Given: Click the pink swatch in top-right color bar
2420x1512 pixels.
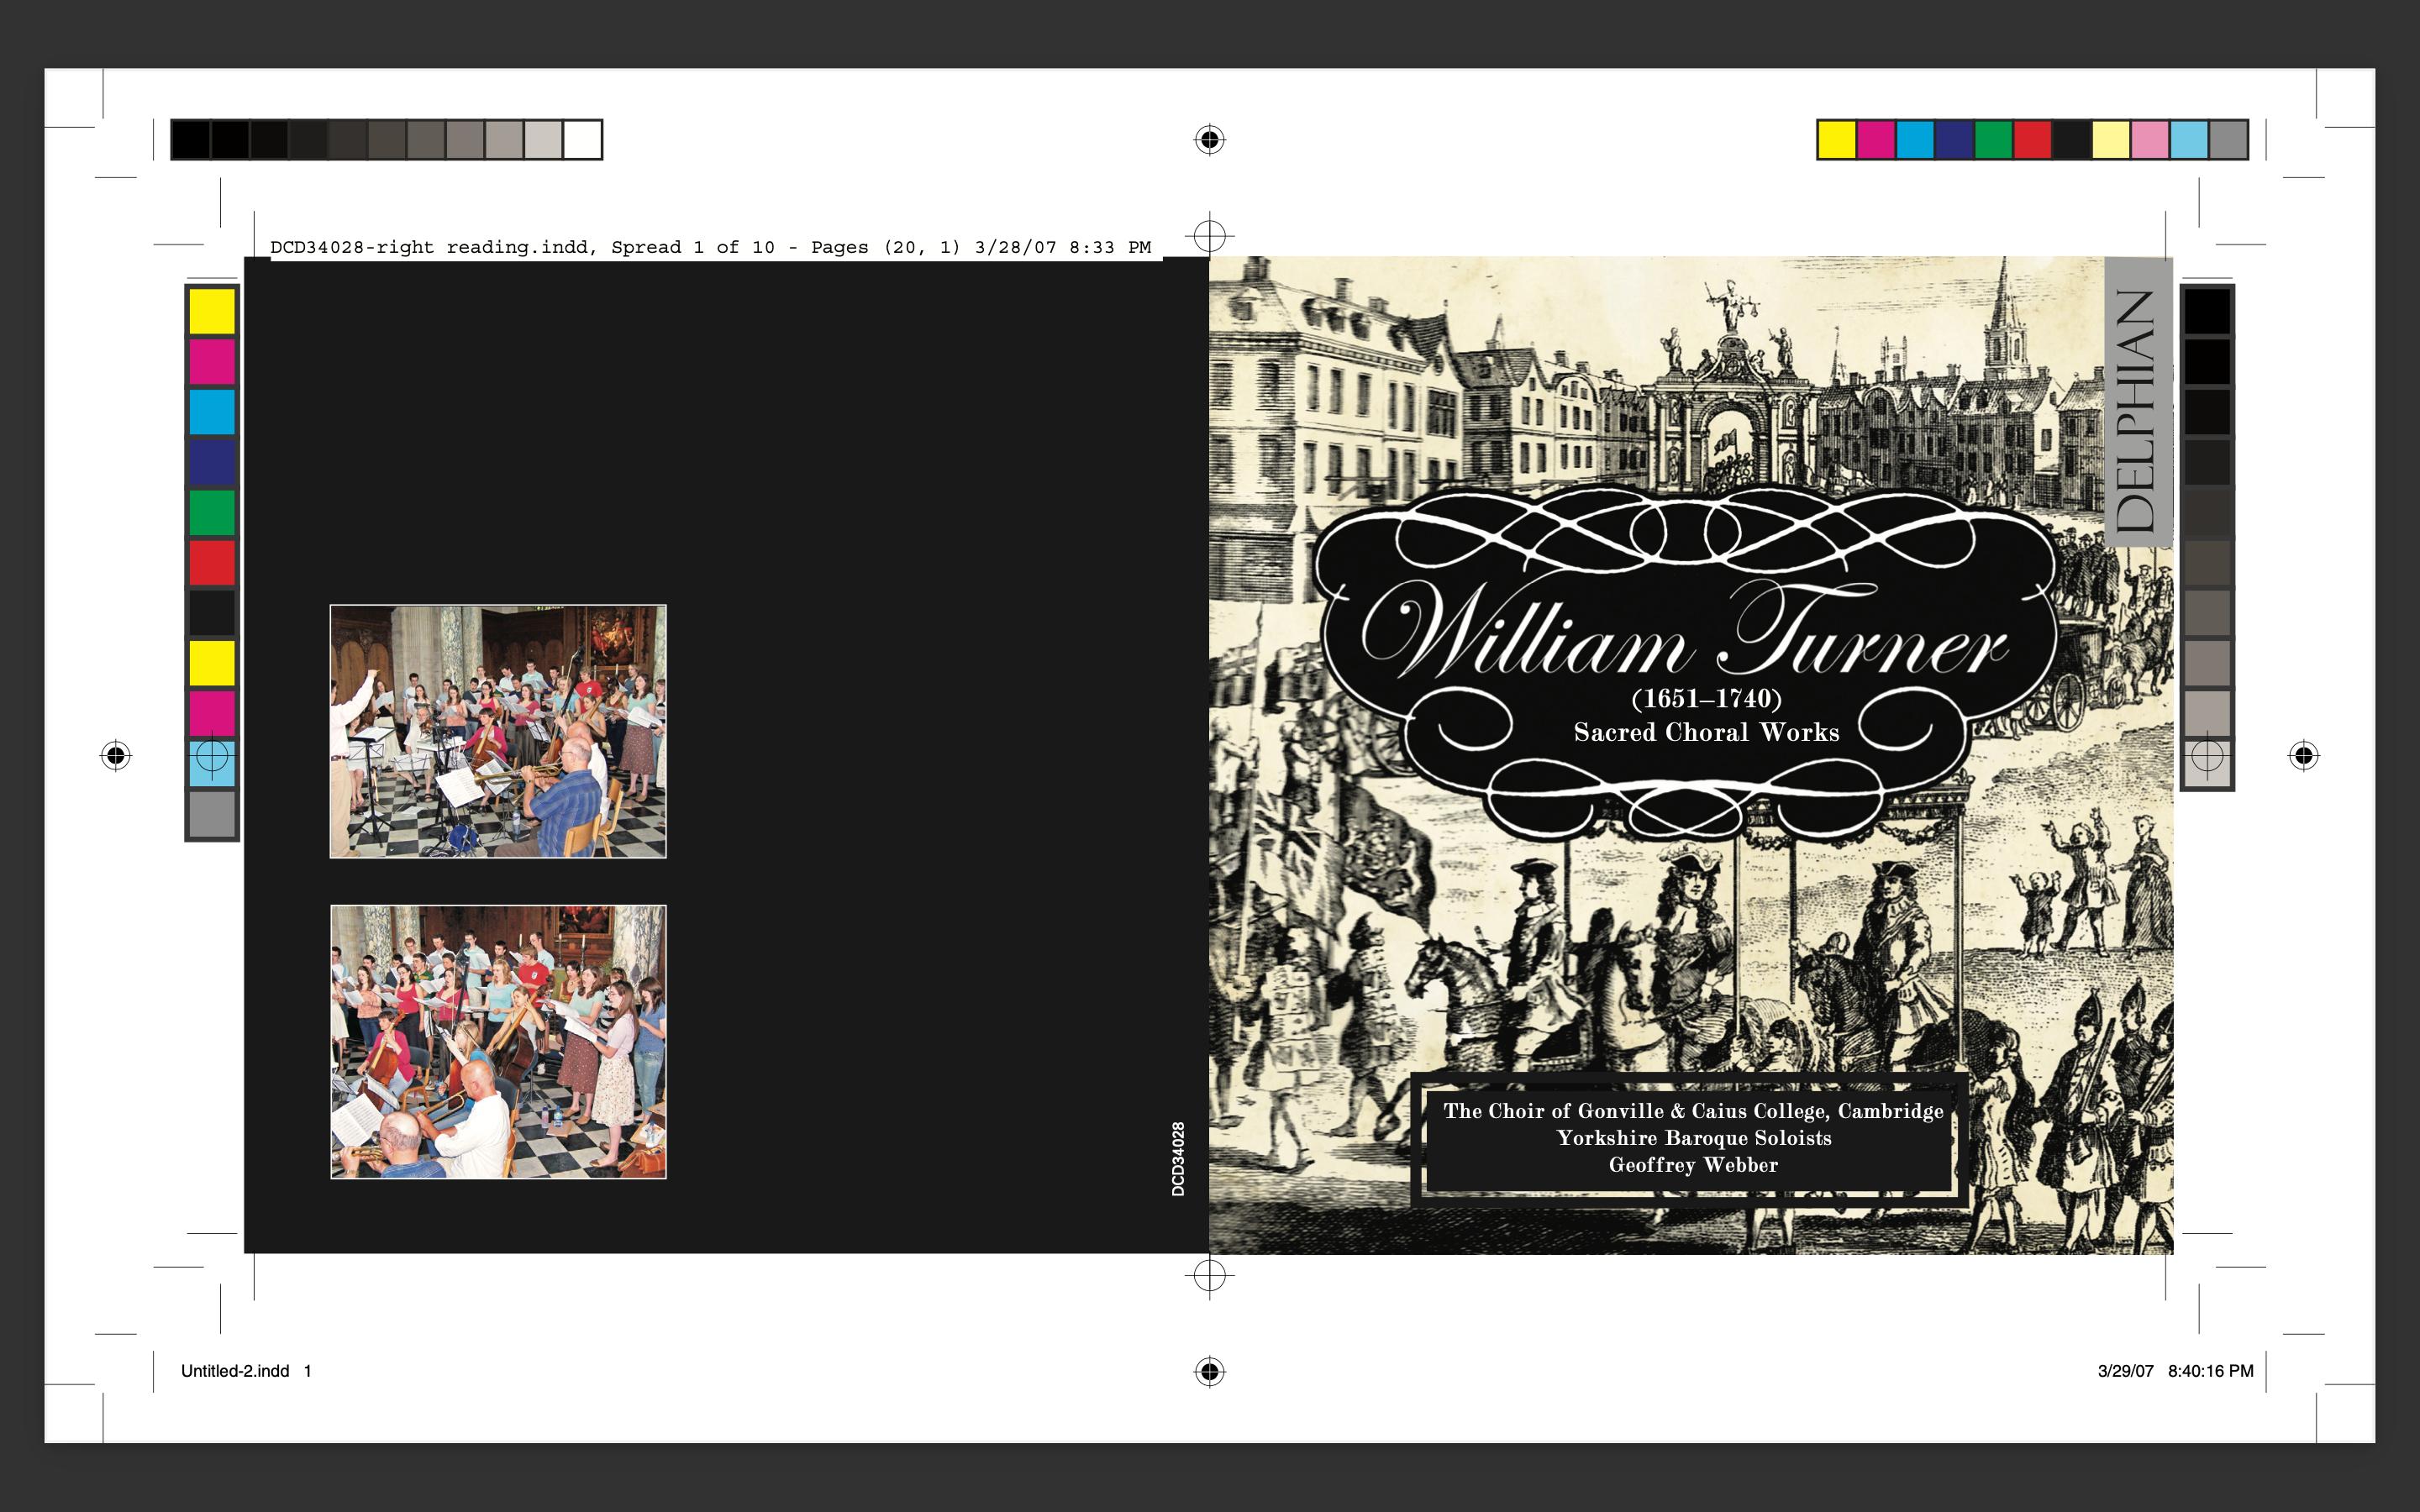Looking at the screenshot, I should pyautogui.click(x=2149, y=140).
